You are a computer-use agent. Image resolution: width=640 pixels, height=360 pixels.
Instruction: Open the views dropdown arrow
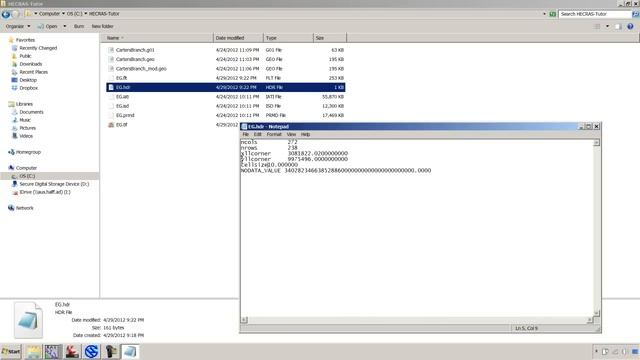click(607, 27)
